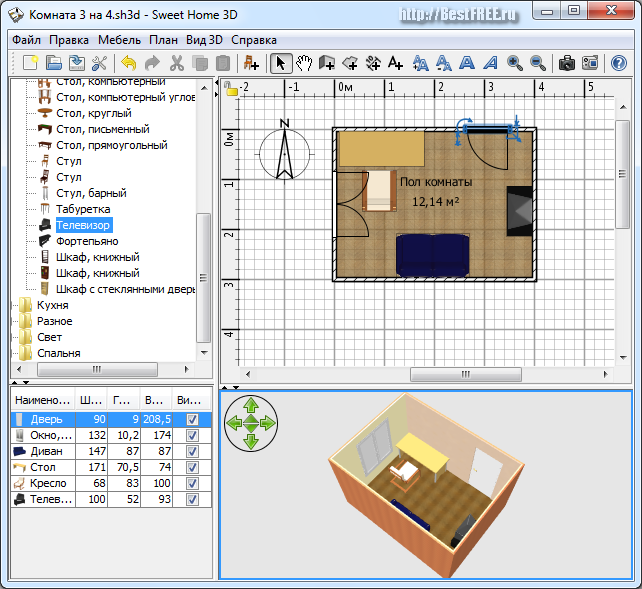Expand the Свет folder in tree
642x589 pixels.
[49, 337]
